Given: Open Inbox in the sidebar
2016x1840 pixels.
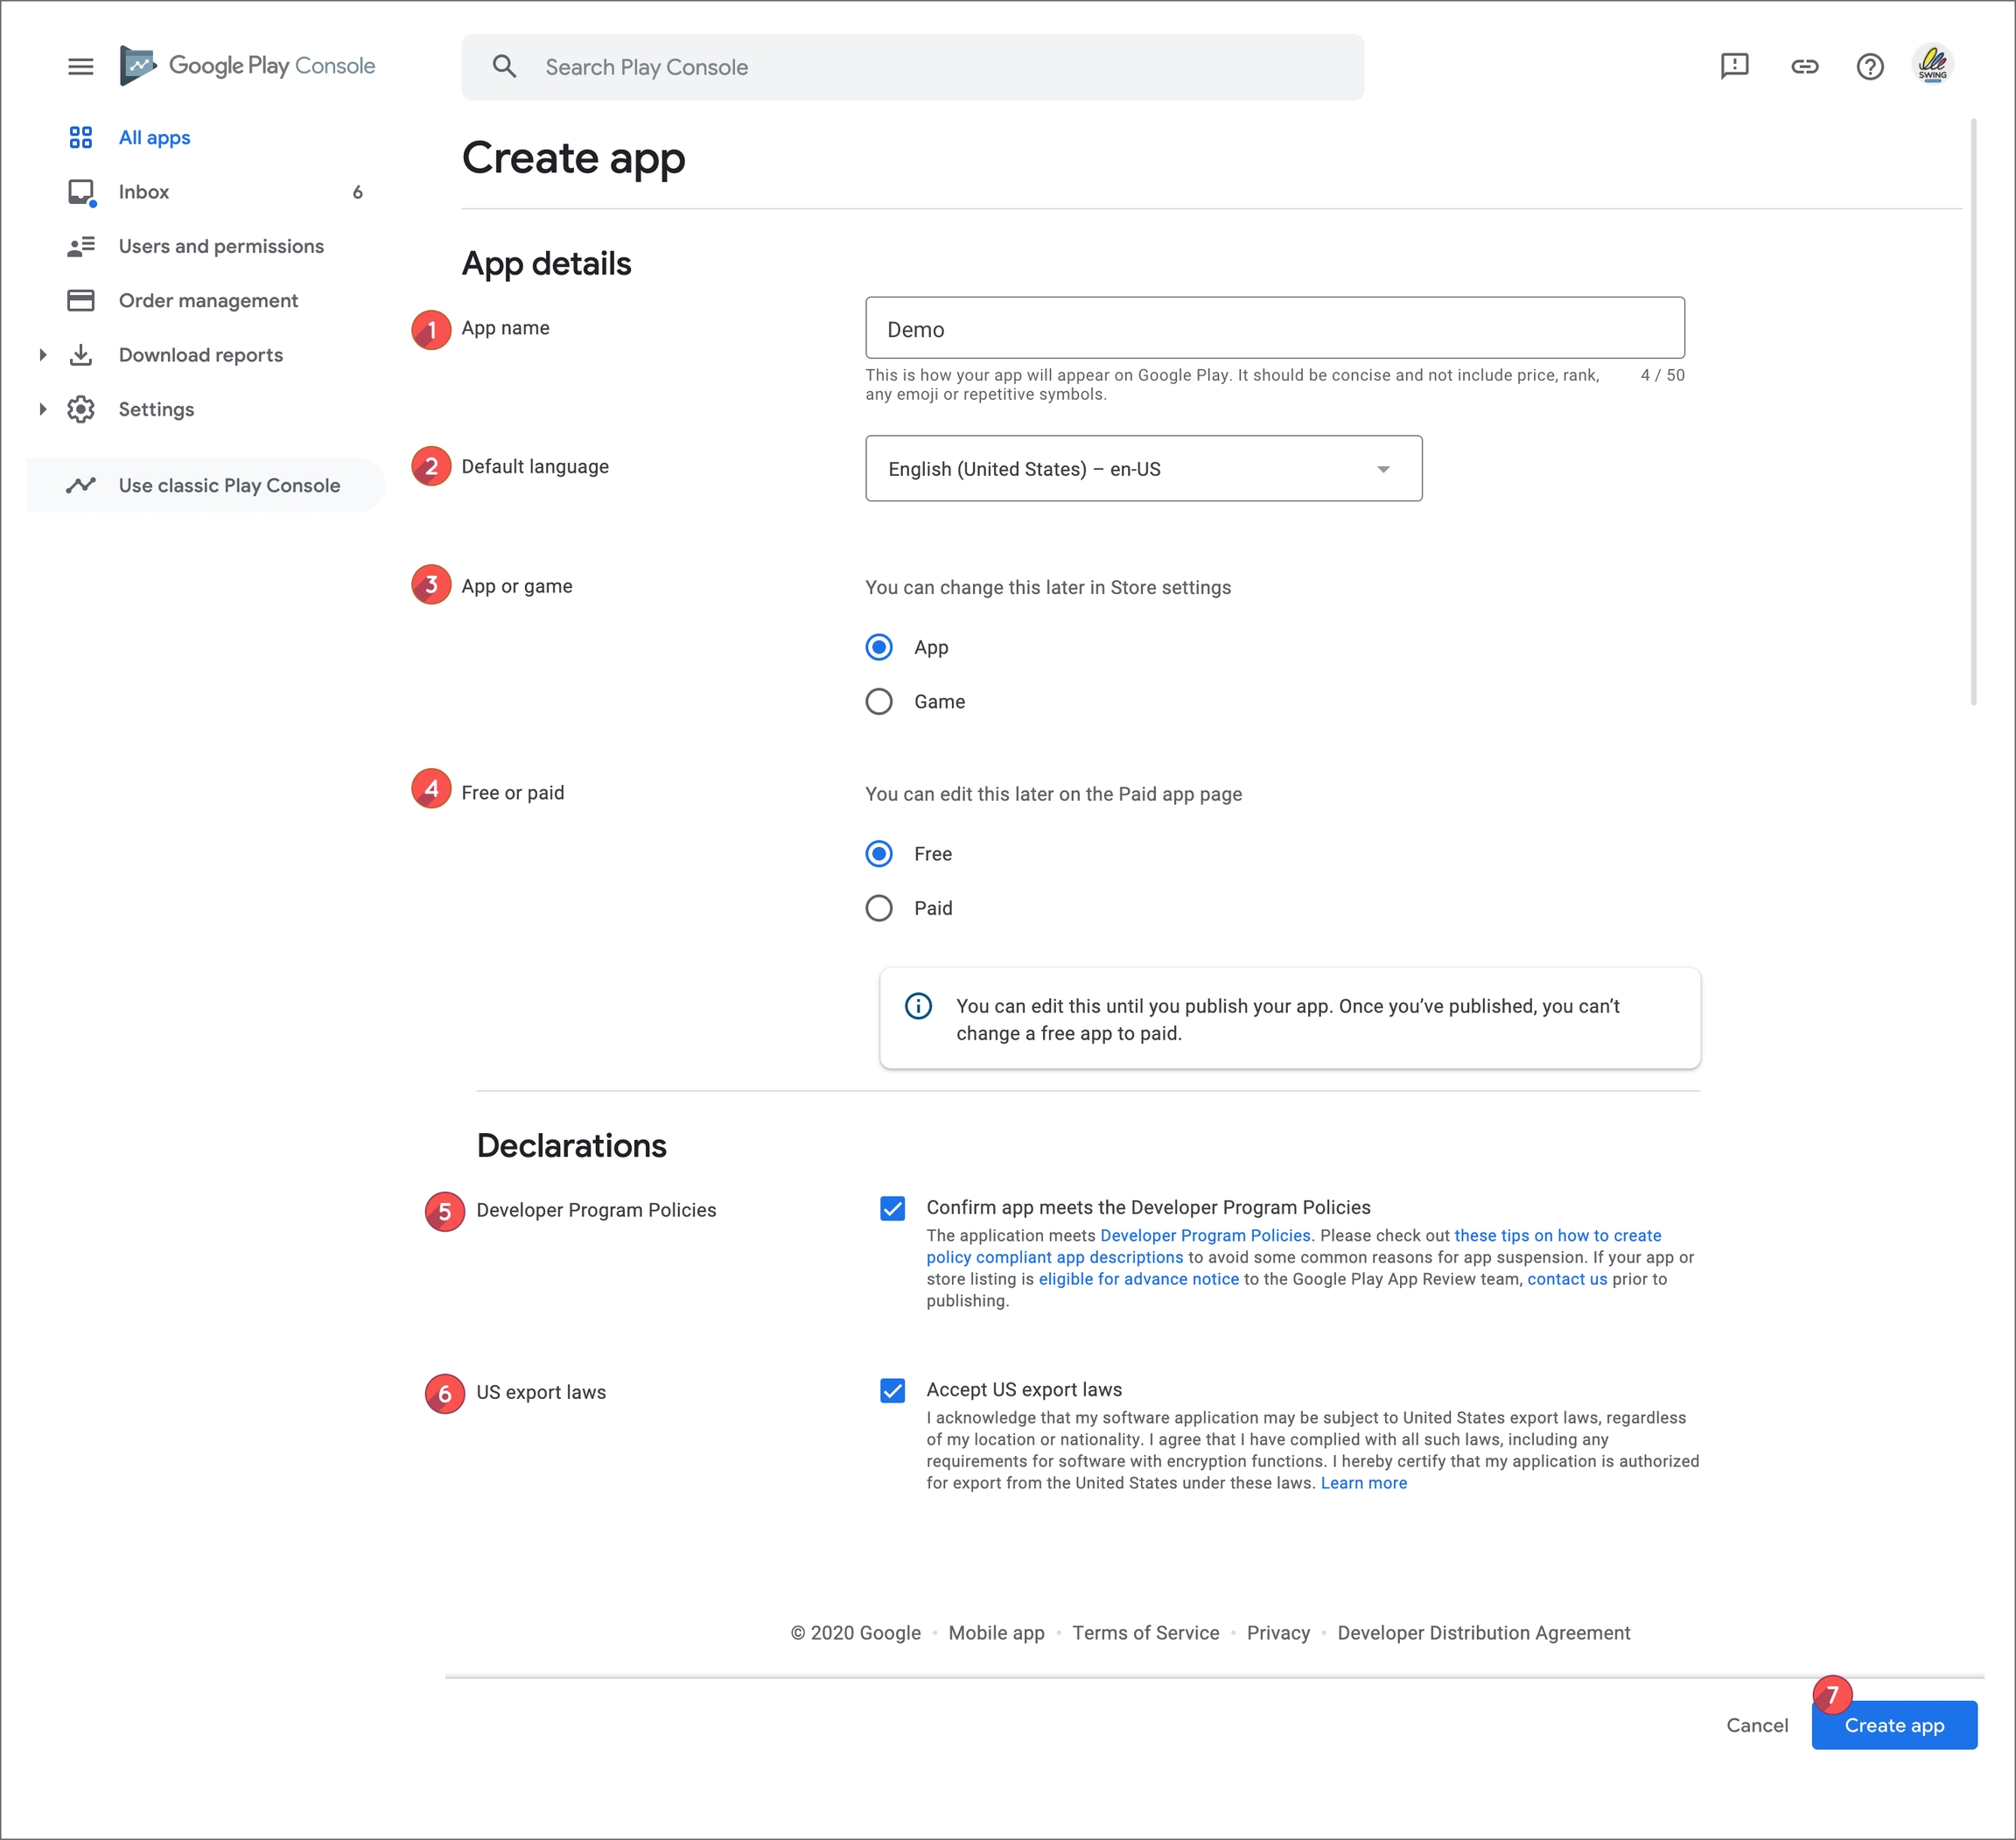Looking at the screenshot, I should (144, 192).
